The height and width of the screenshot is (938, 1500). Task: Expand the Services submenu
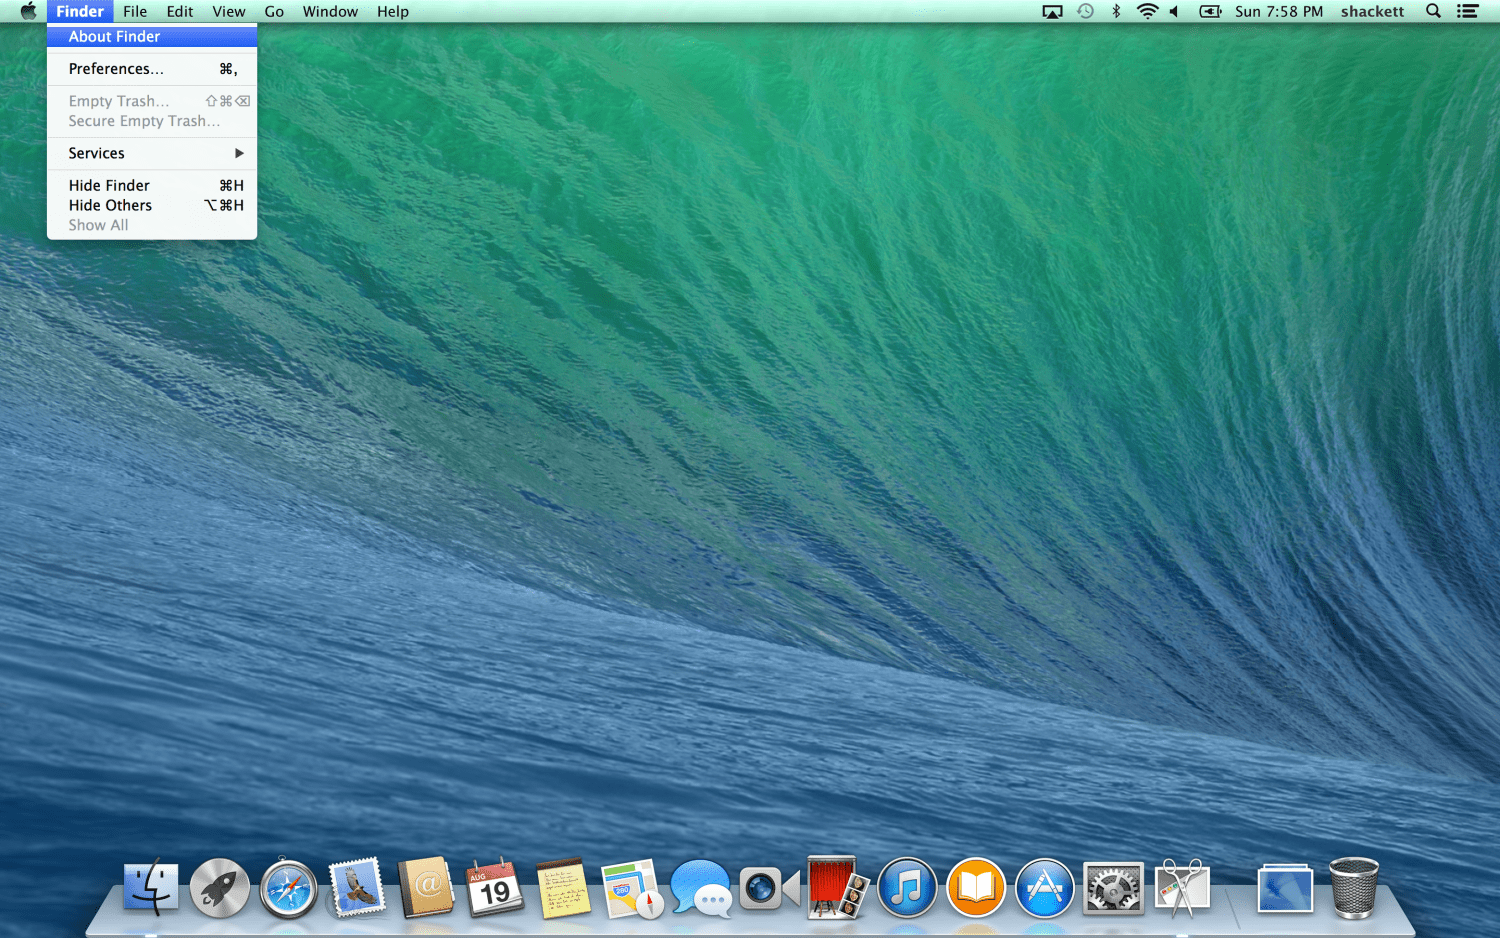(152, 153)
